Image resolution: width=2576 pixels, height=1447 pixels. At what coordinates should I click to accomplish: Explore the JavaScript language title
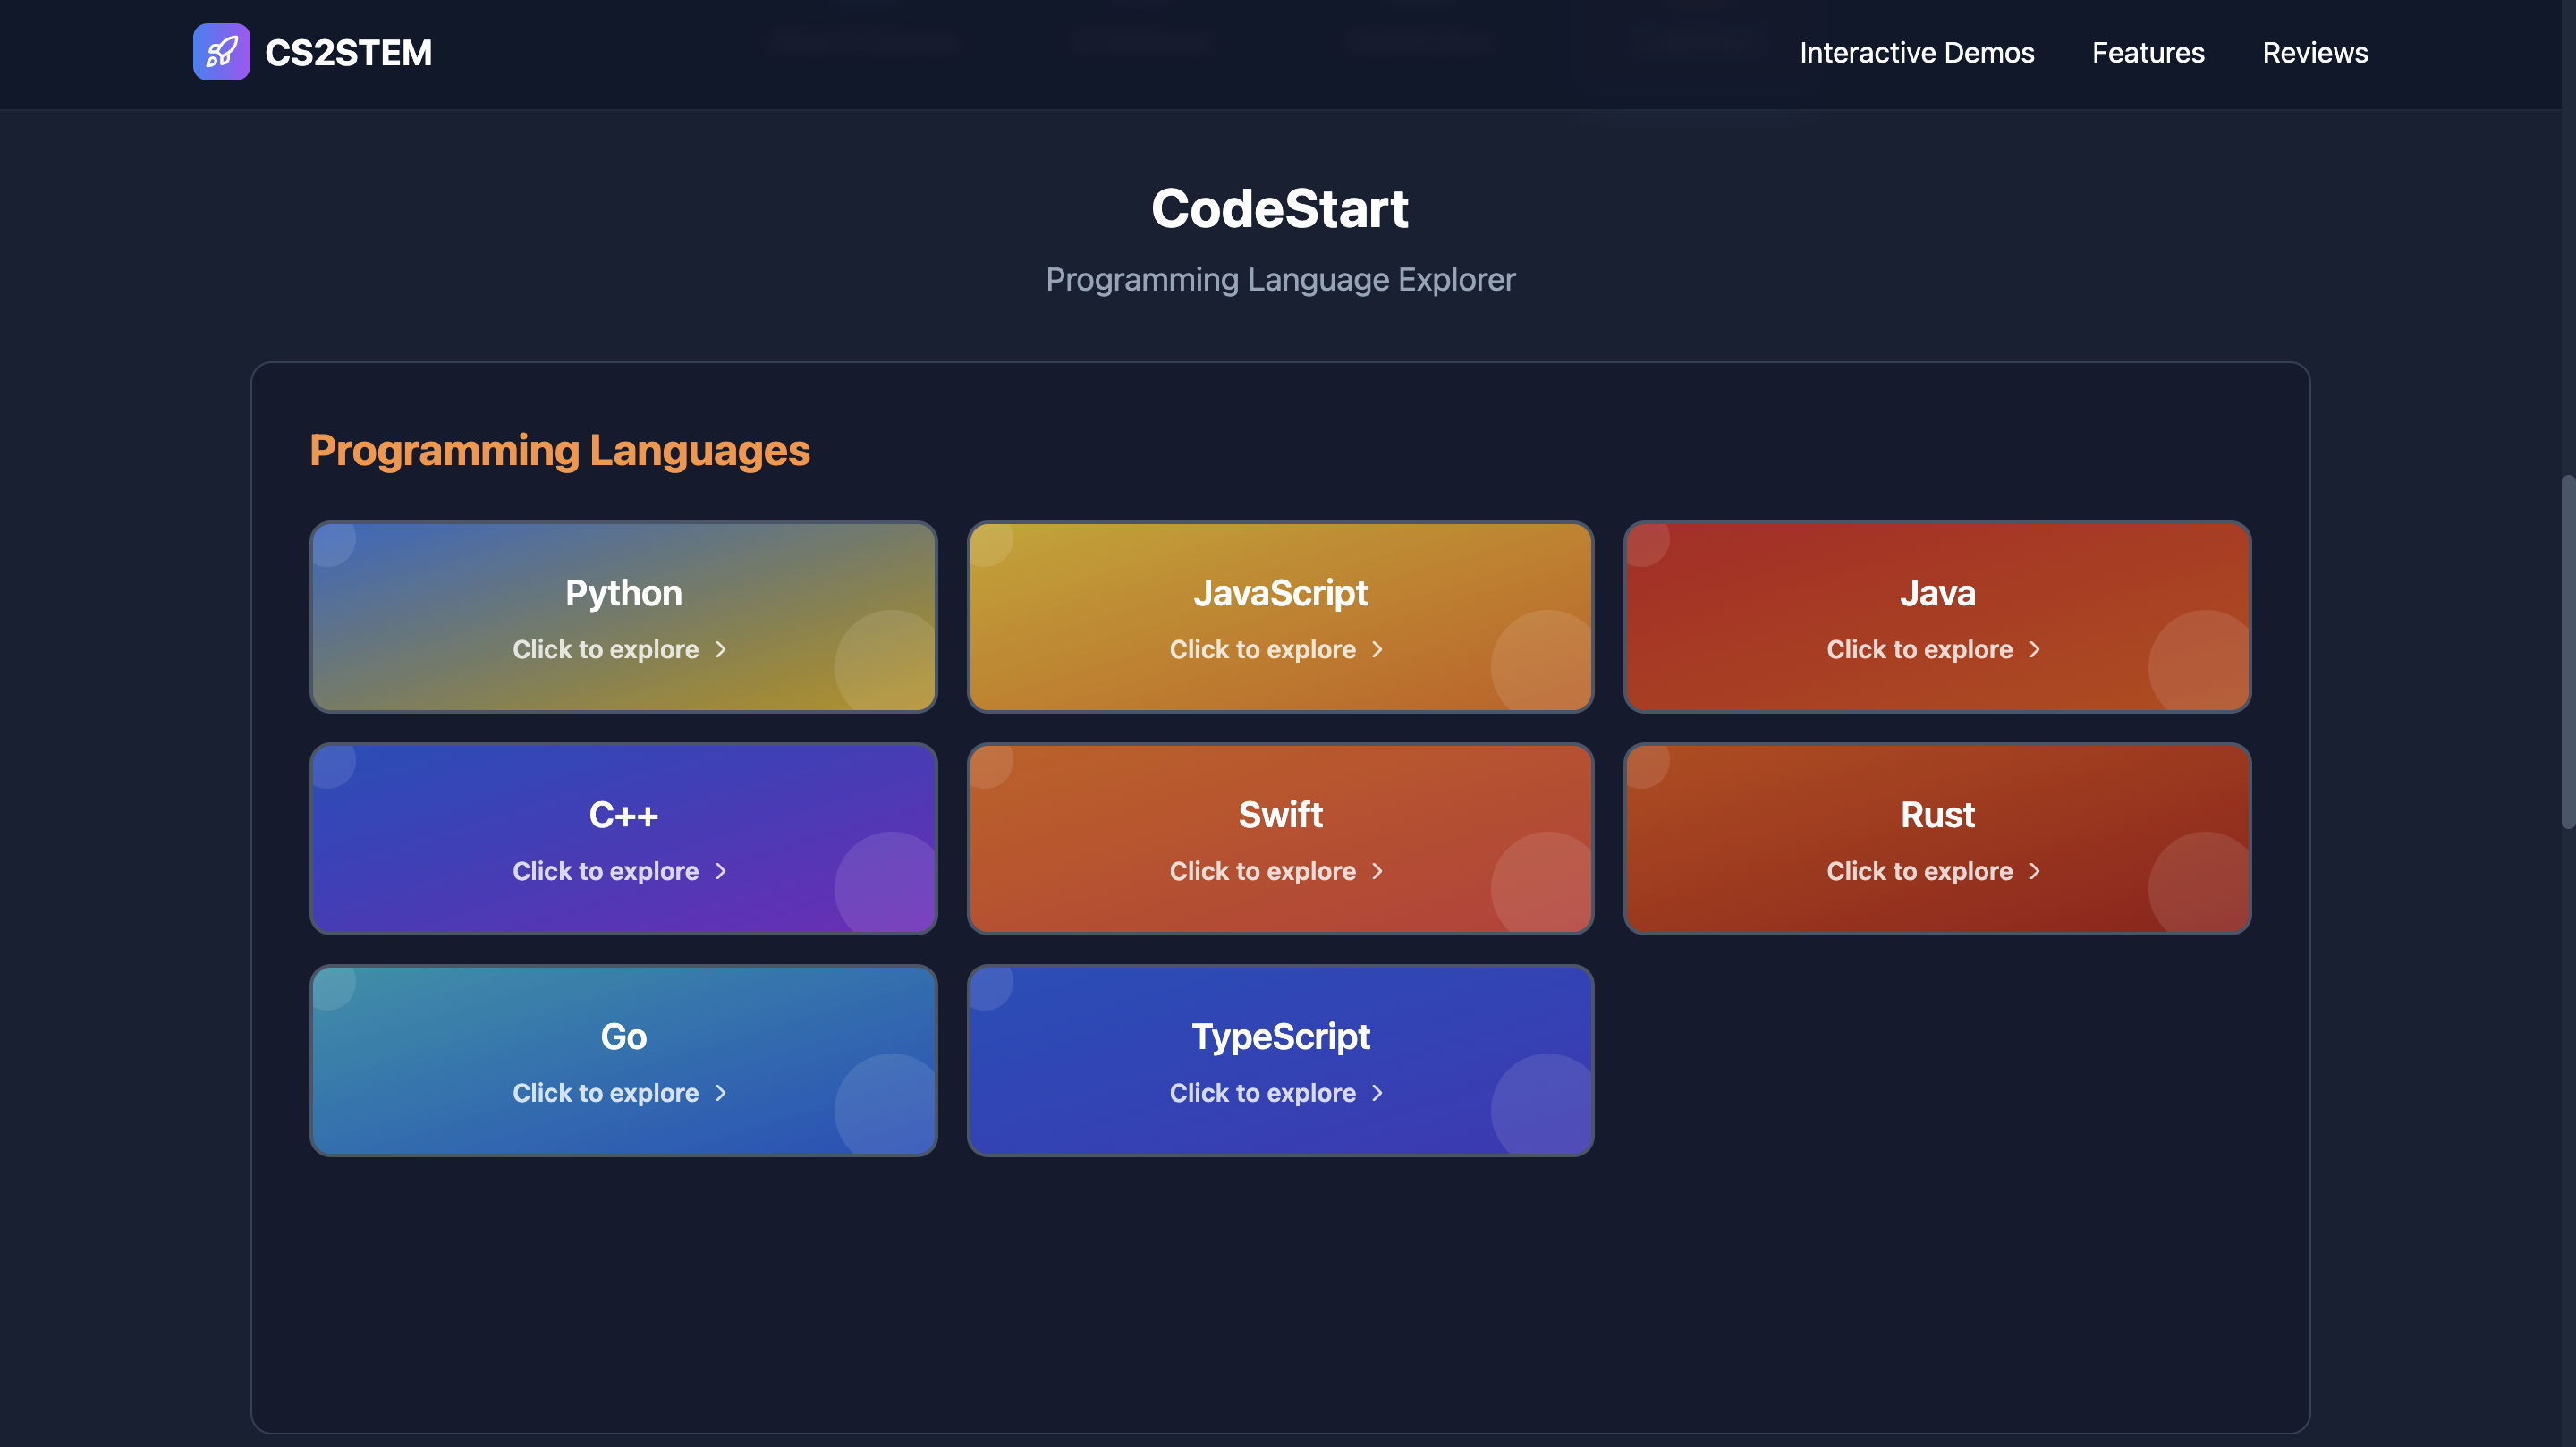pos(1280,593)
